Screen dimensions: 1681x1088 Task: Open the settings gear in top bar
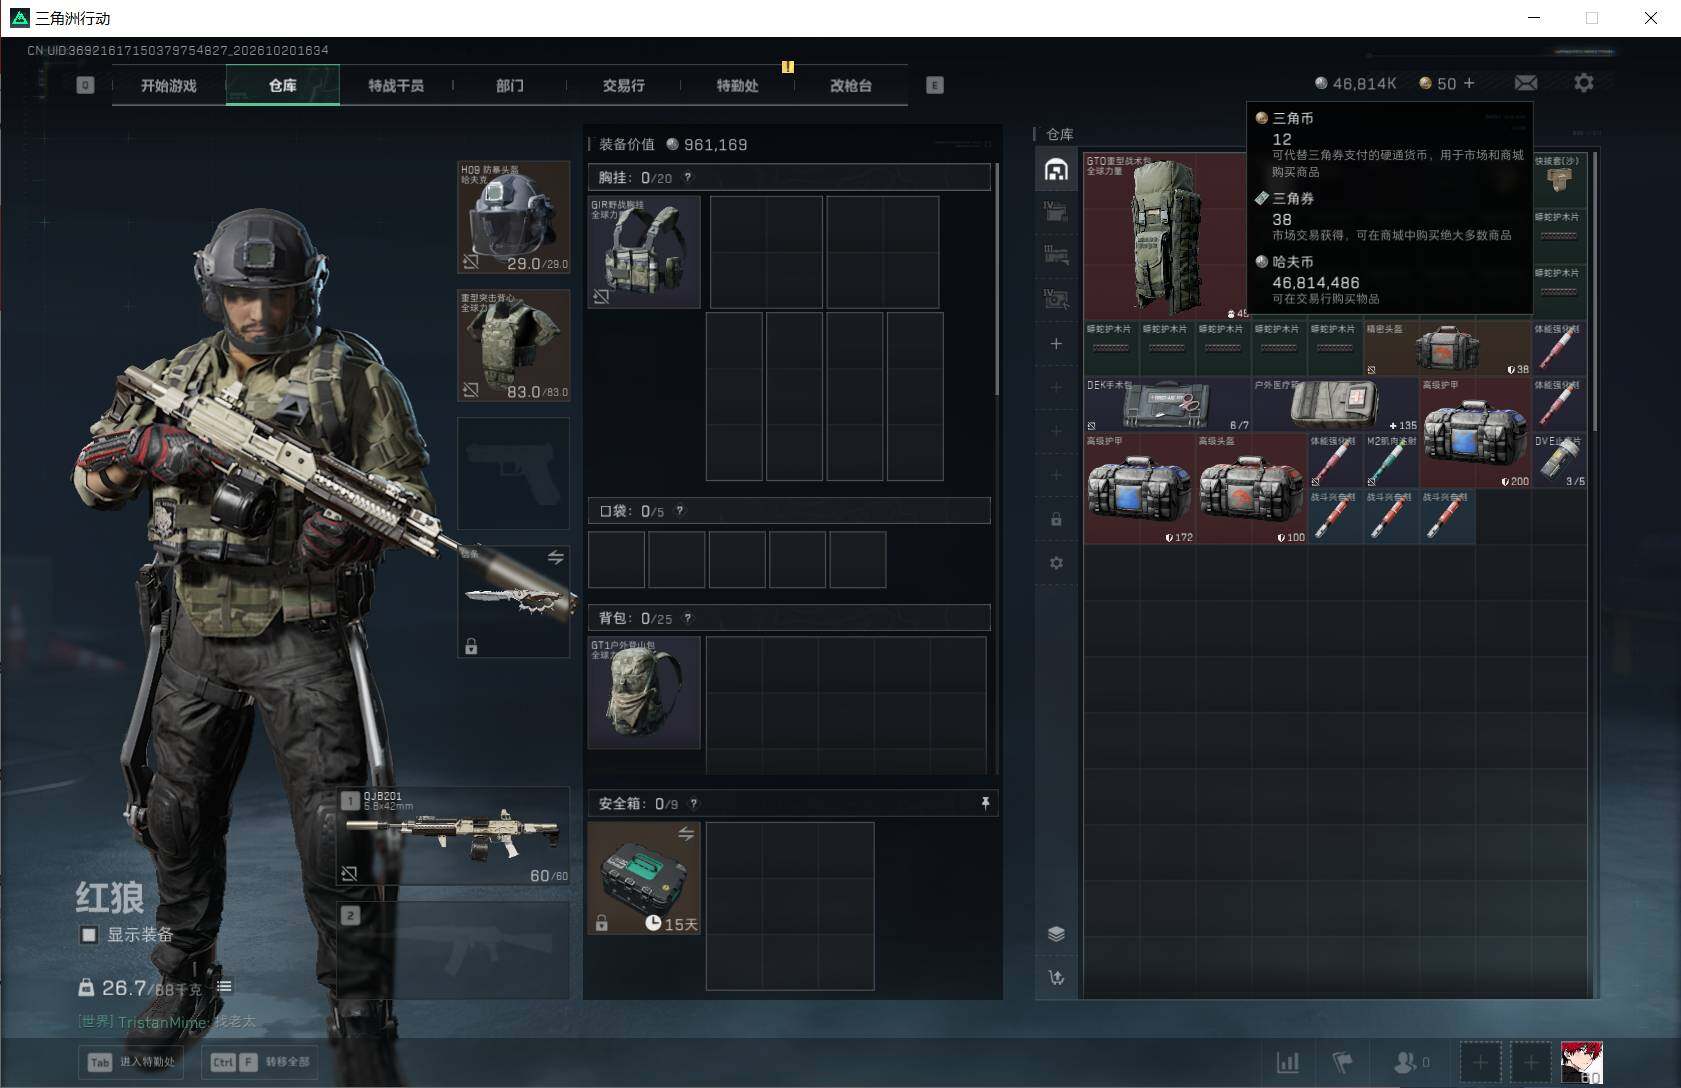(1584, 83)
